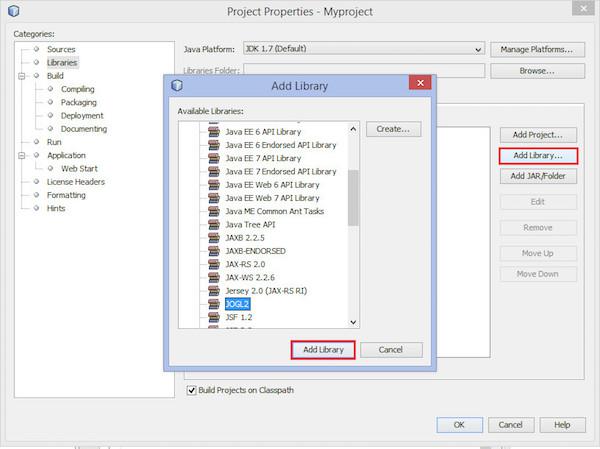The height and width of the screenshot is (449, 600).
Task: Select the Documenting category
Action: [84, 129]
